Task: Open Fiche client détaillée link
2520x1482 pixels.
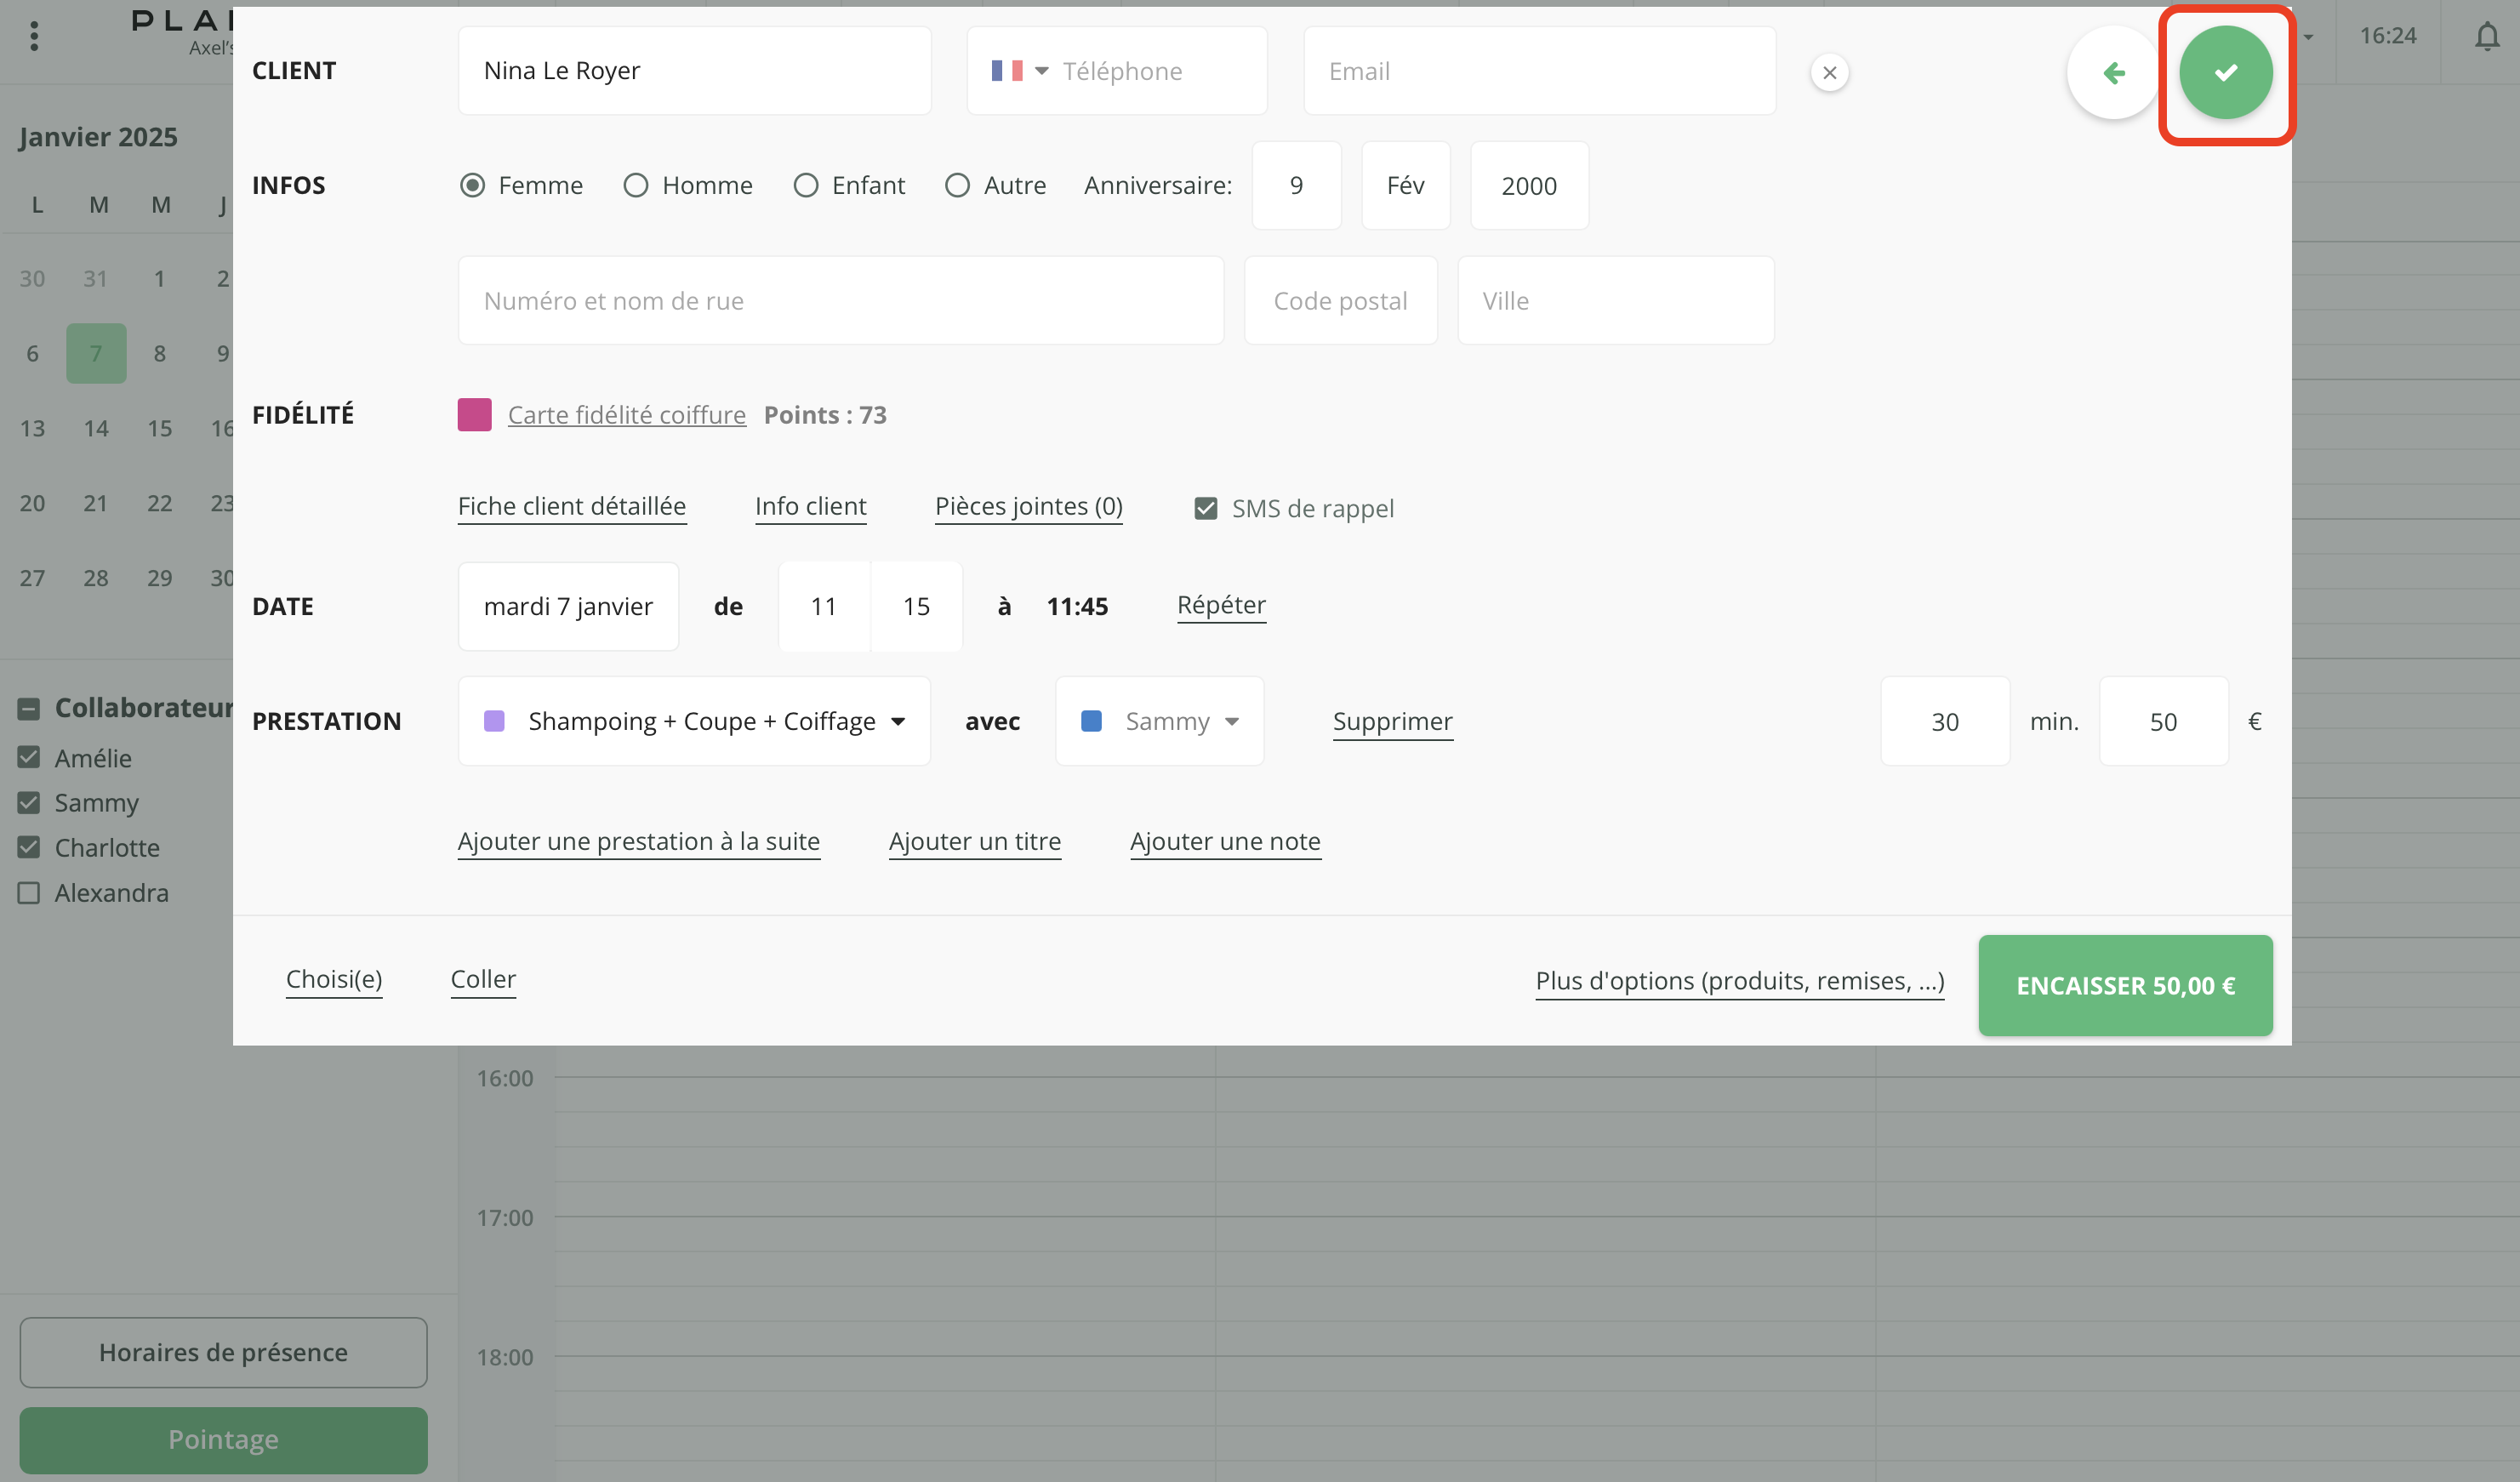Action: click(x=571, y=506)
